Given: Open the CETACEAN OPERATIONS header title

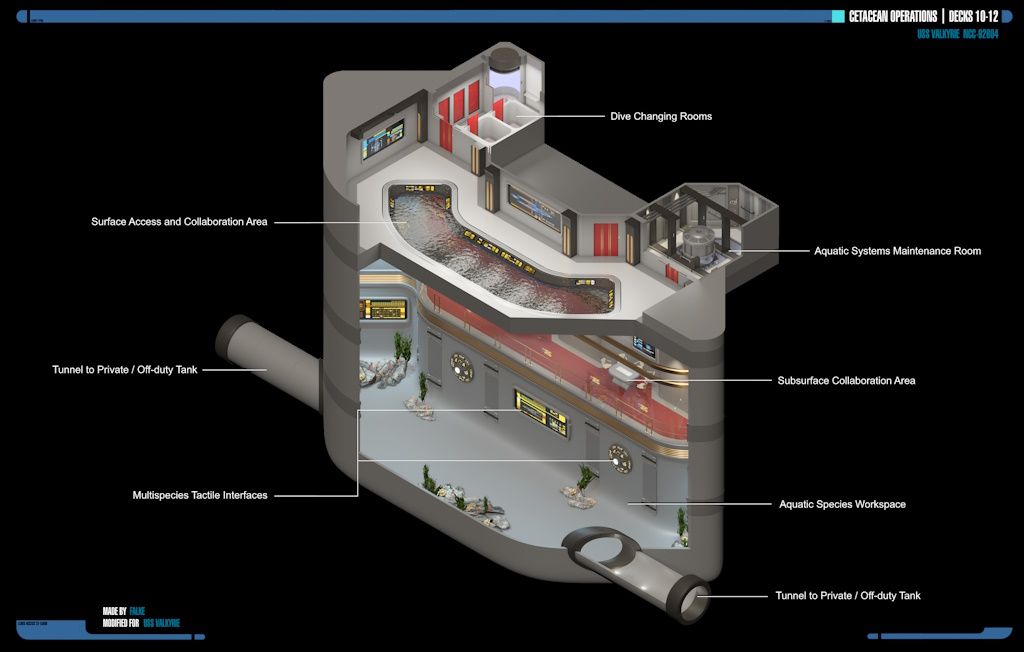Looking at the screenshot, I should [x=893, y=16].
